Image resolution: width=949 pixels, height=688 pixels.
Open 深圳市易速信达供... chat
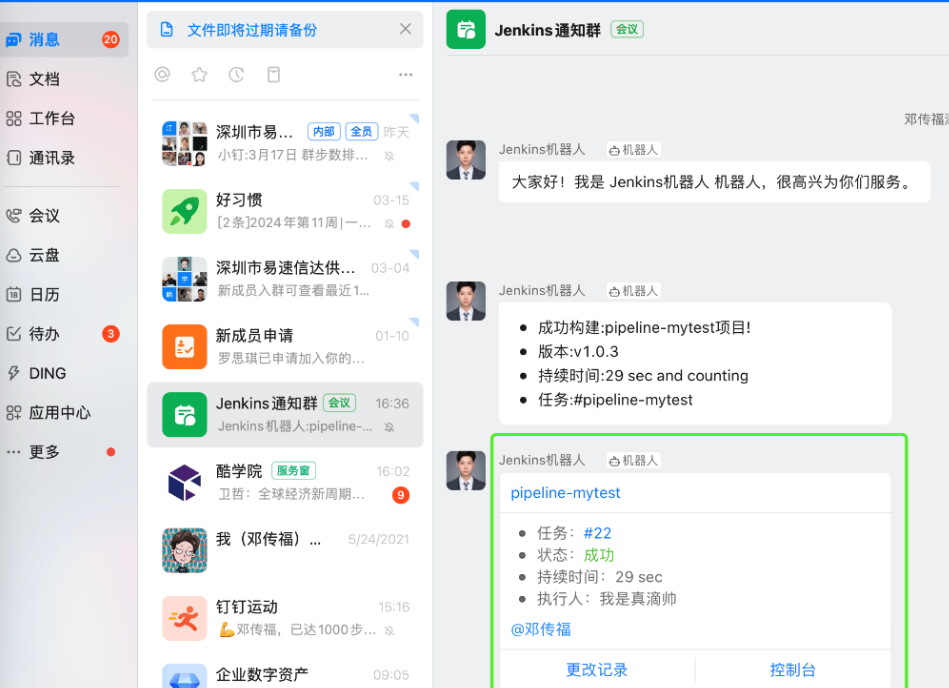tap(285, 279)
